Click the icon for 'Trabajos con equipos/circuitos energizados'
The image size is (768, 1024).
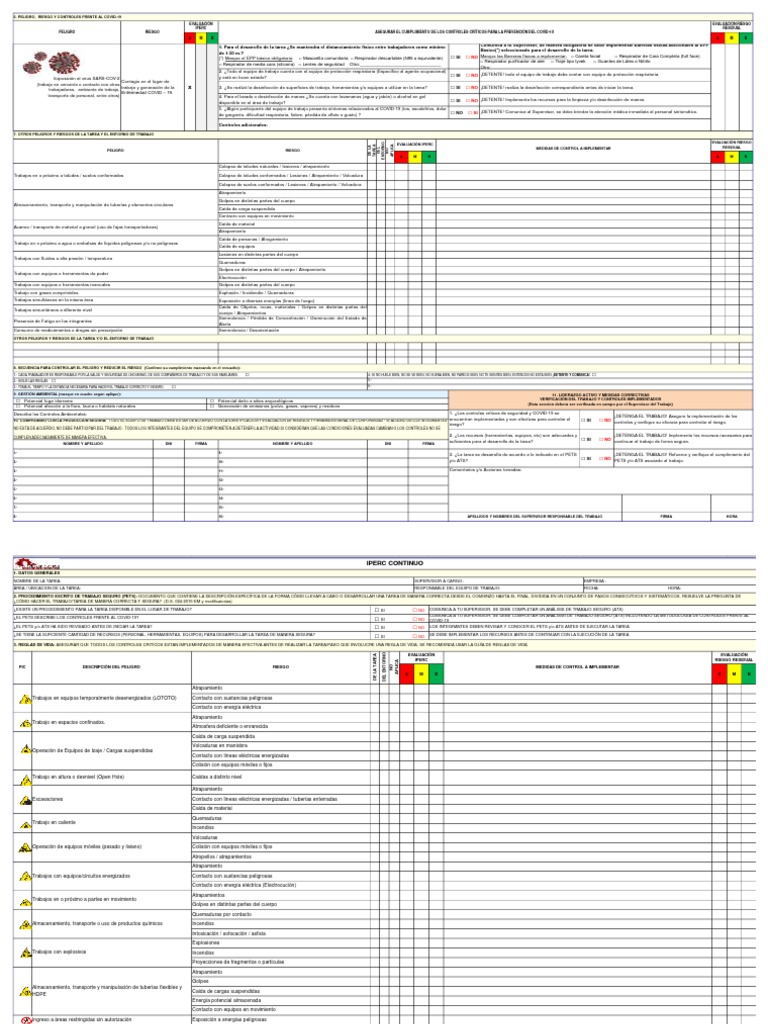25,876
